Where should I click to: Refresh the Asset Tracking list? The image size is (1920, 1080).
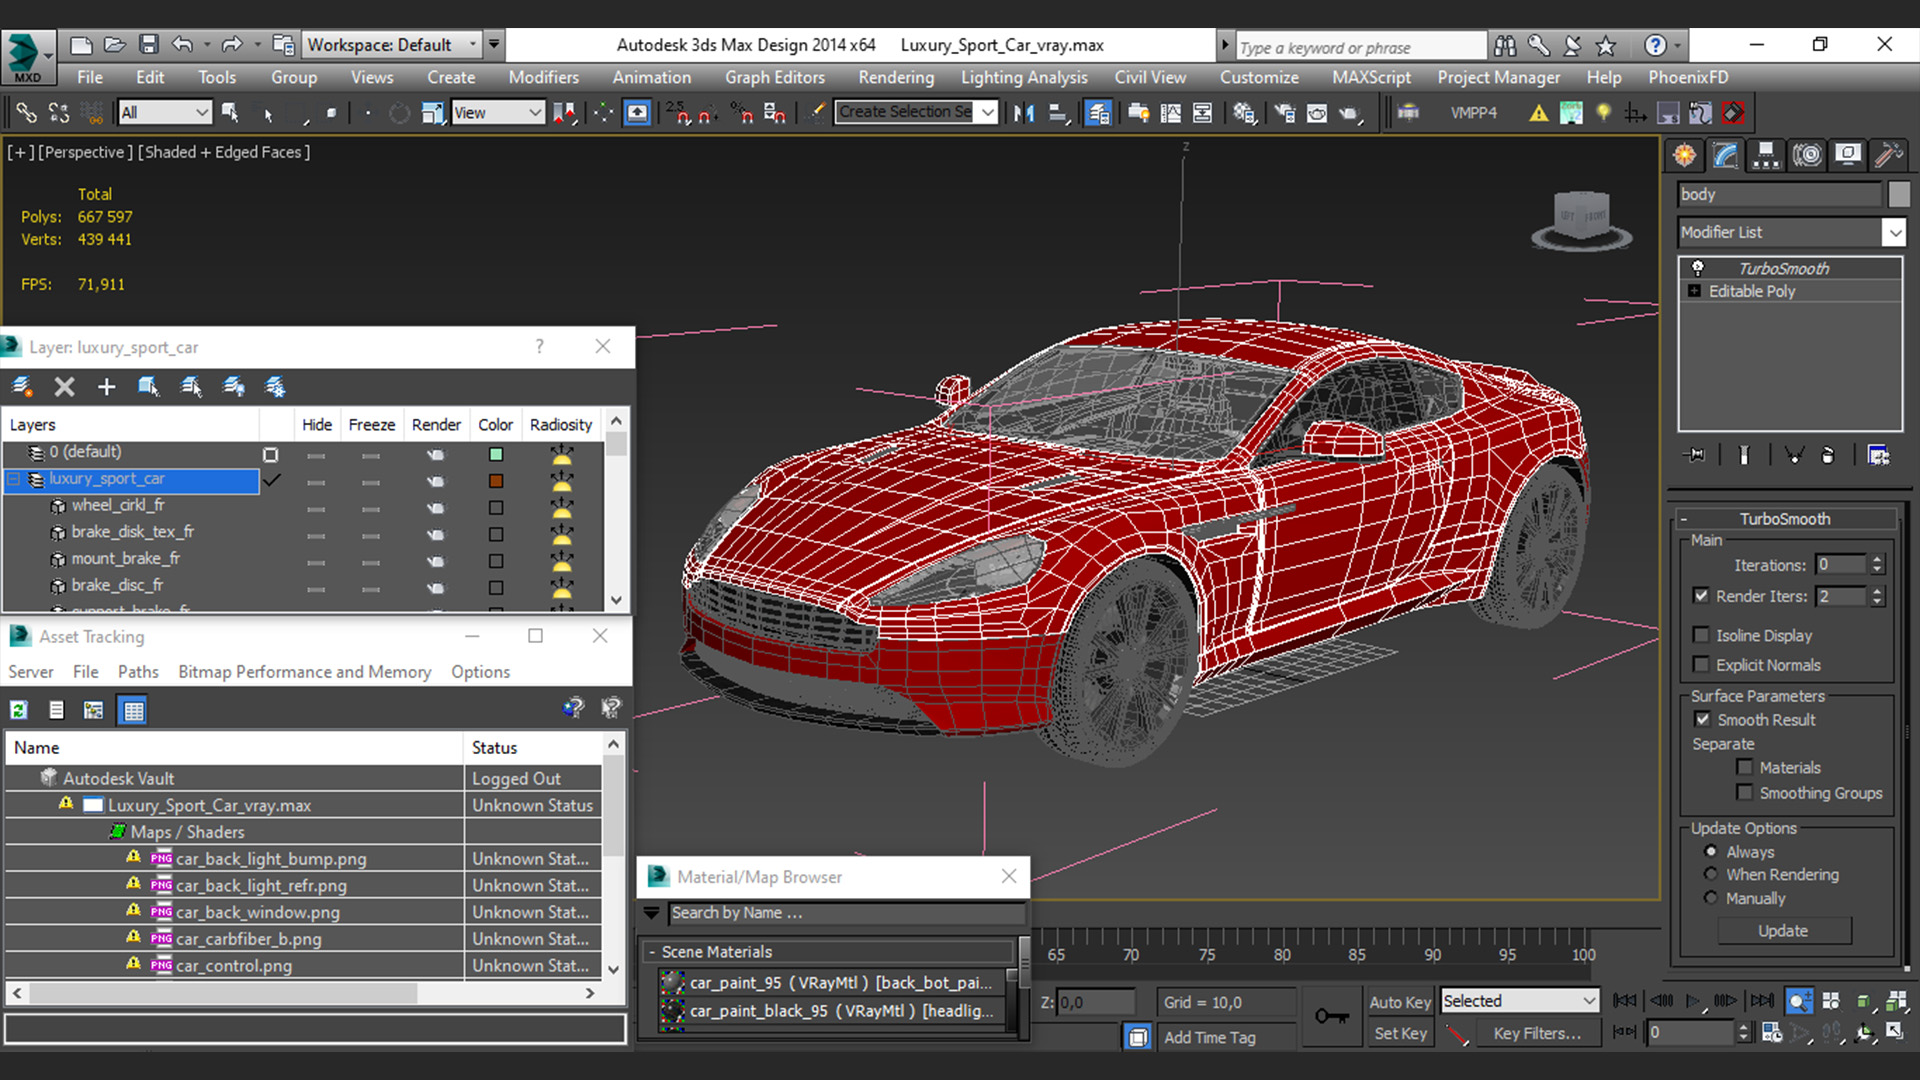19,710
